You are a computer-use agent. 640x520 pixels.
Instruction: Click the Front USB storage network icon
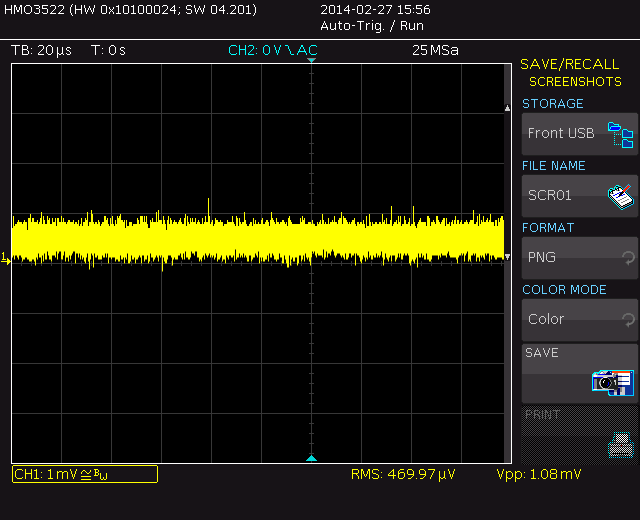point(621,133)
